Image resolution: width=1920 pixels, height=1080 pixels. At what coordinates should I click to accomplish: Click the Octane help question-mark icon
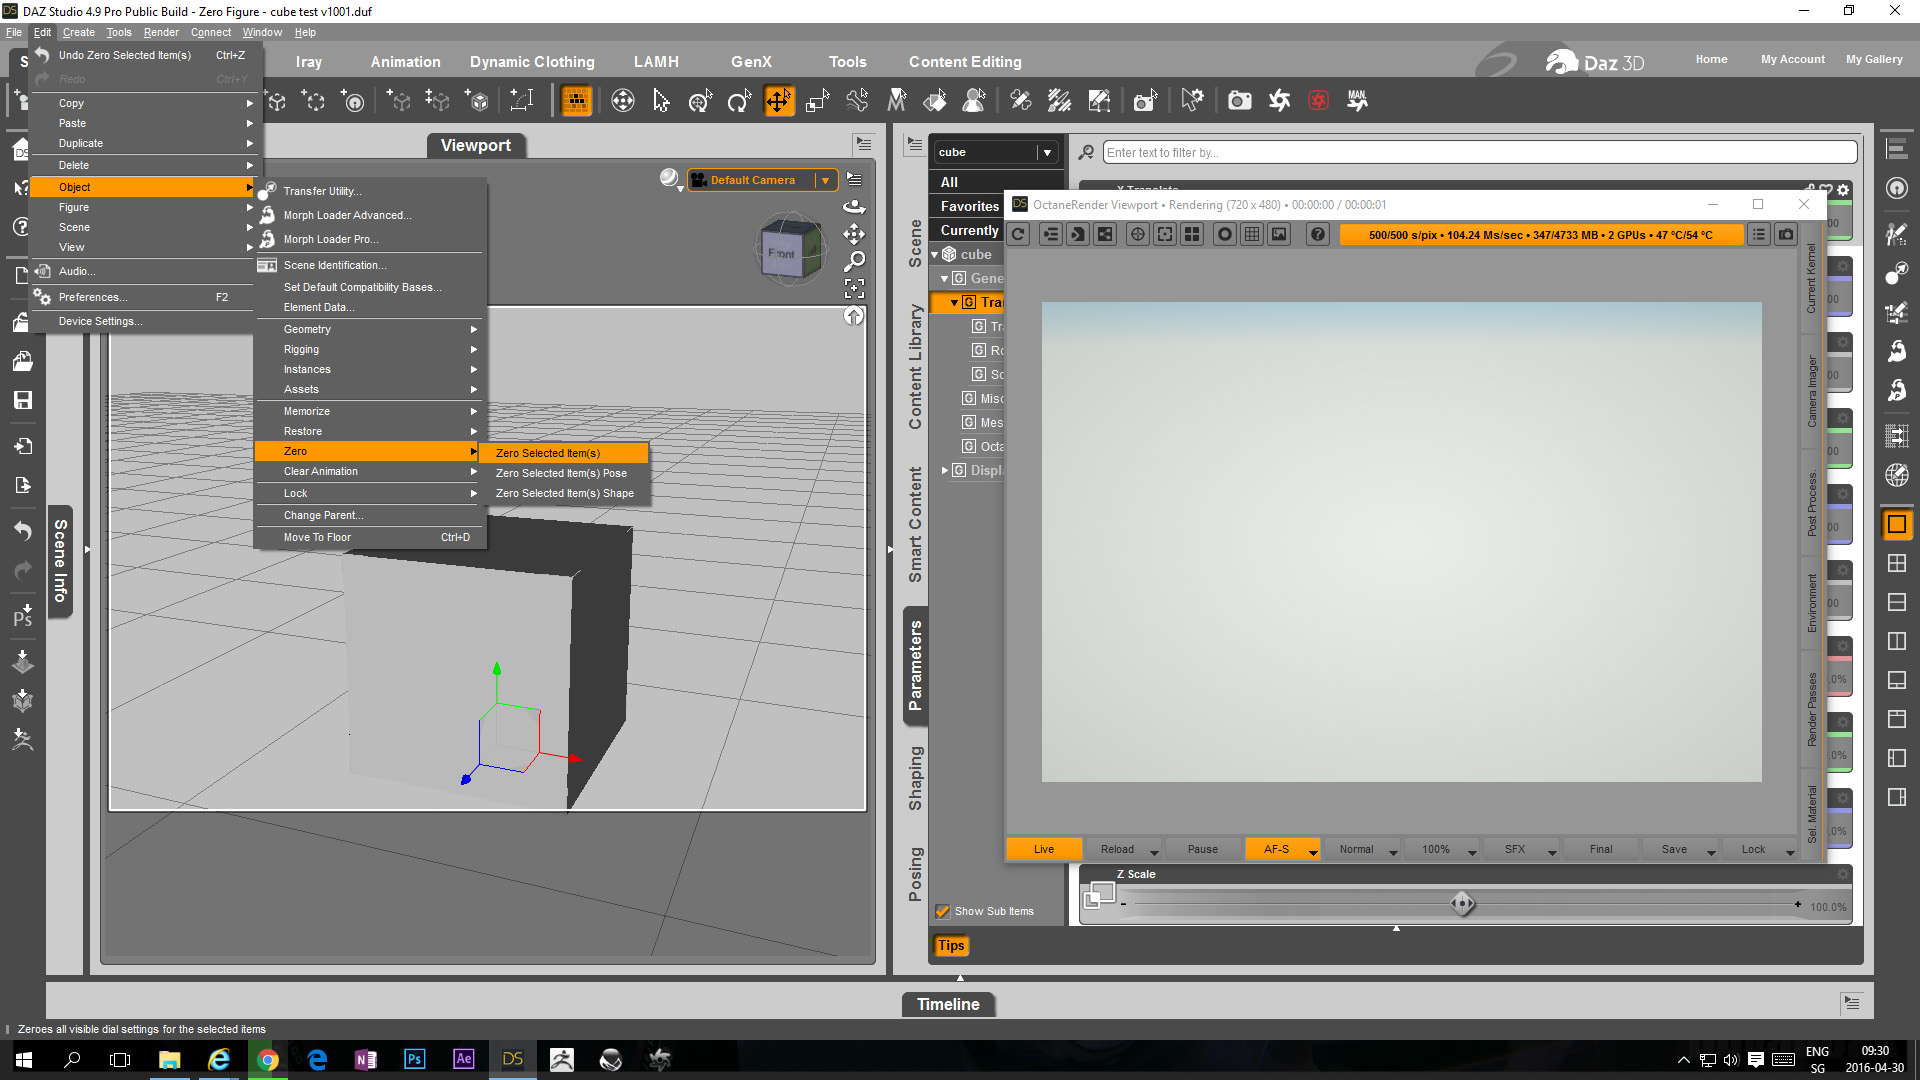(1318, 234)
